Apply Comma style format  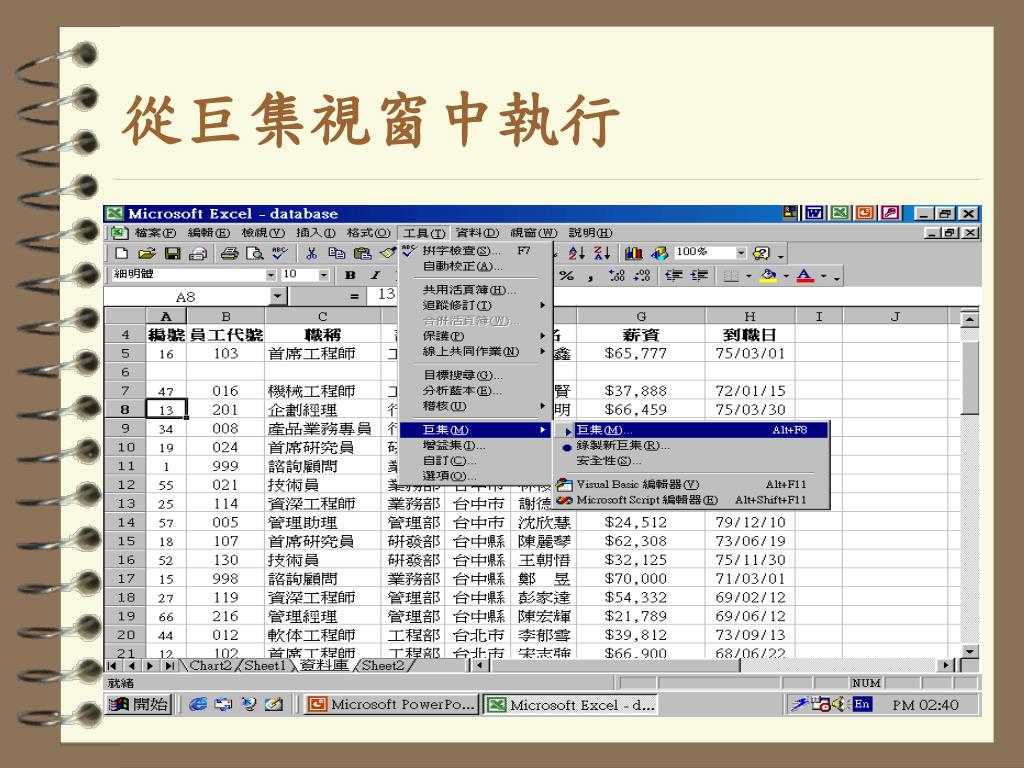tap(590, 276)
